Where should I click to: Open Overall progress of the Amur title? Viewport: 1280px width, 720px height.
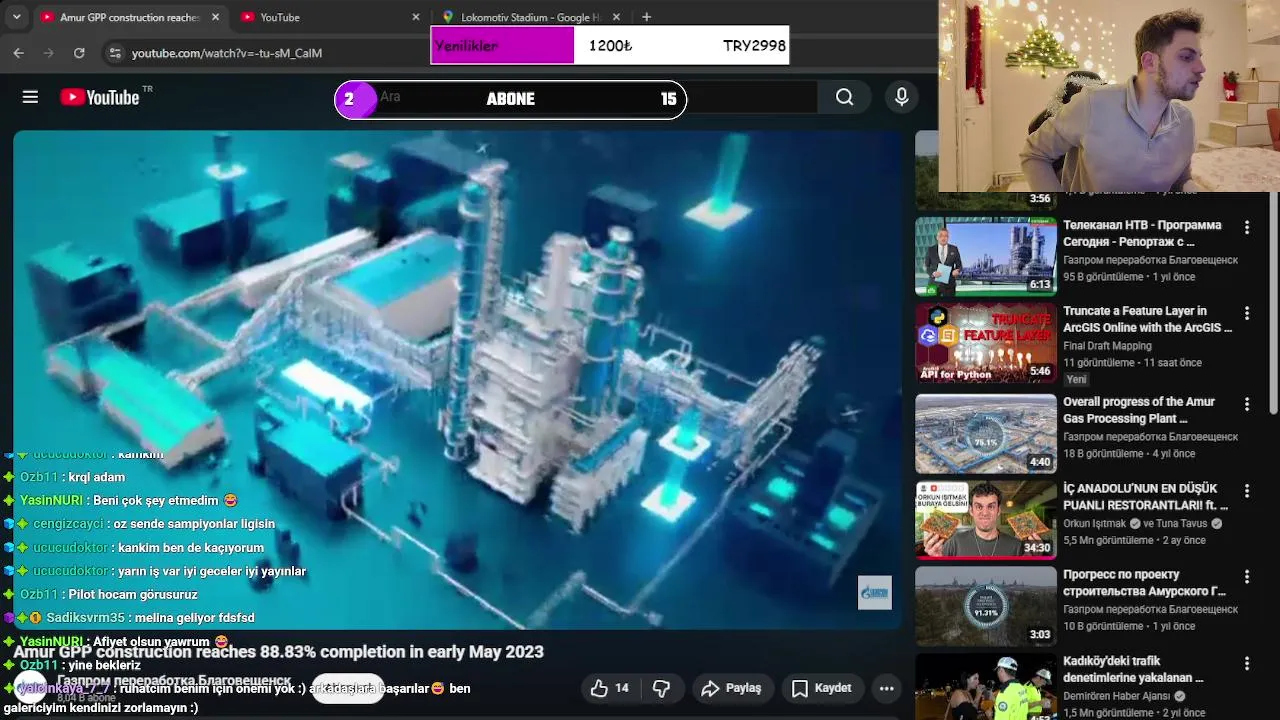(1139, 410)
